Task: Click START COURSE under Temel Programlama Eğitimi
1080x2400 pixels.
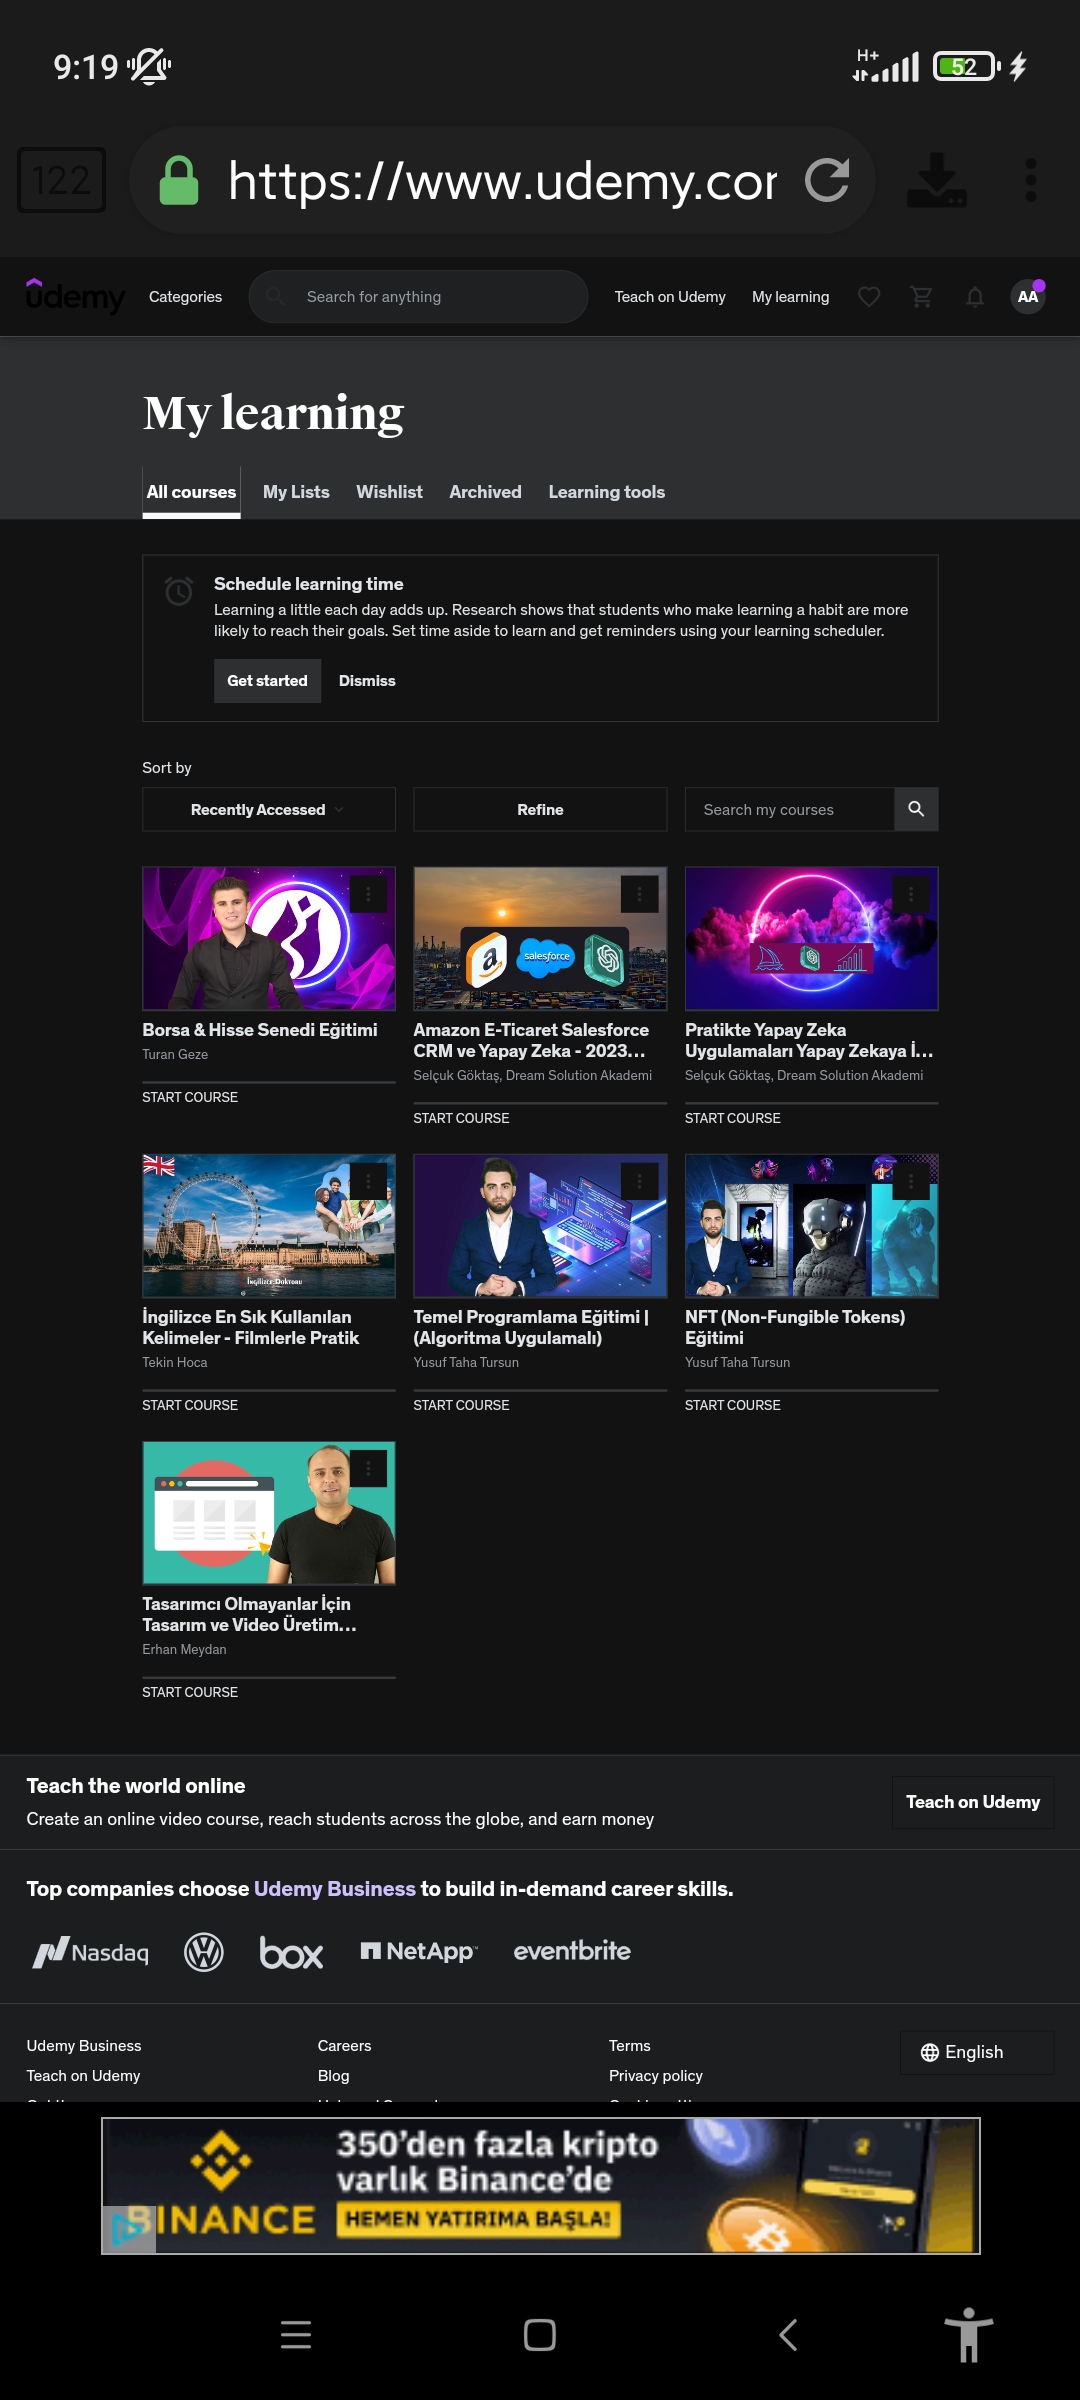Action: tap(461, 1405)
